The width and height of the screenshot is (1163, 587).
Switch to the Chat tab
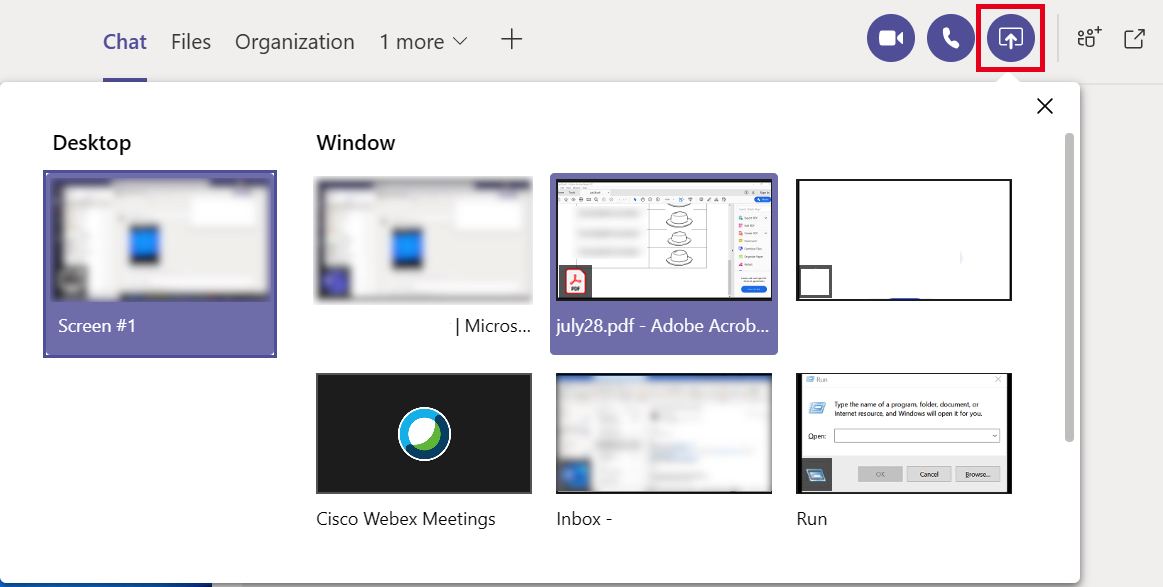point(124,41)
